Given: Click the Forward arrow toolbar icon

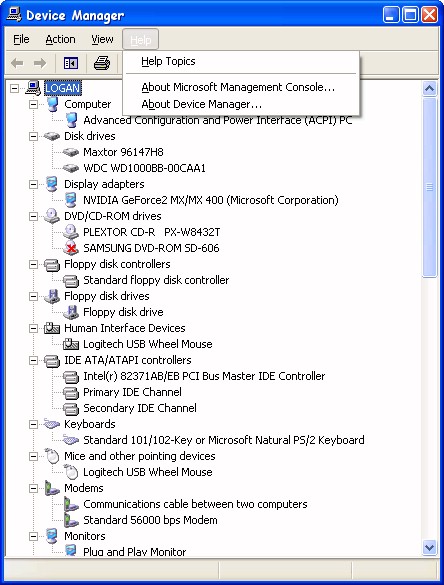Looking at the screenshot, I should [40, 63].
